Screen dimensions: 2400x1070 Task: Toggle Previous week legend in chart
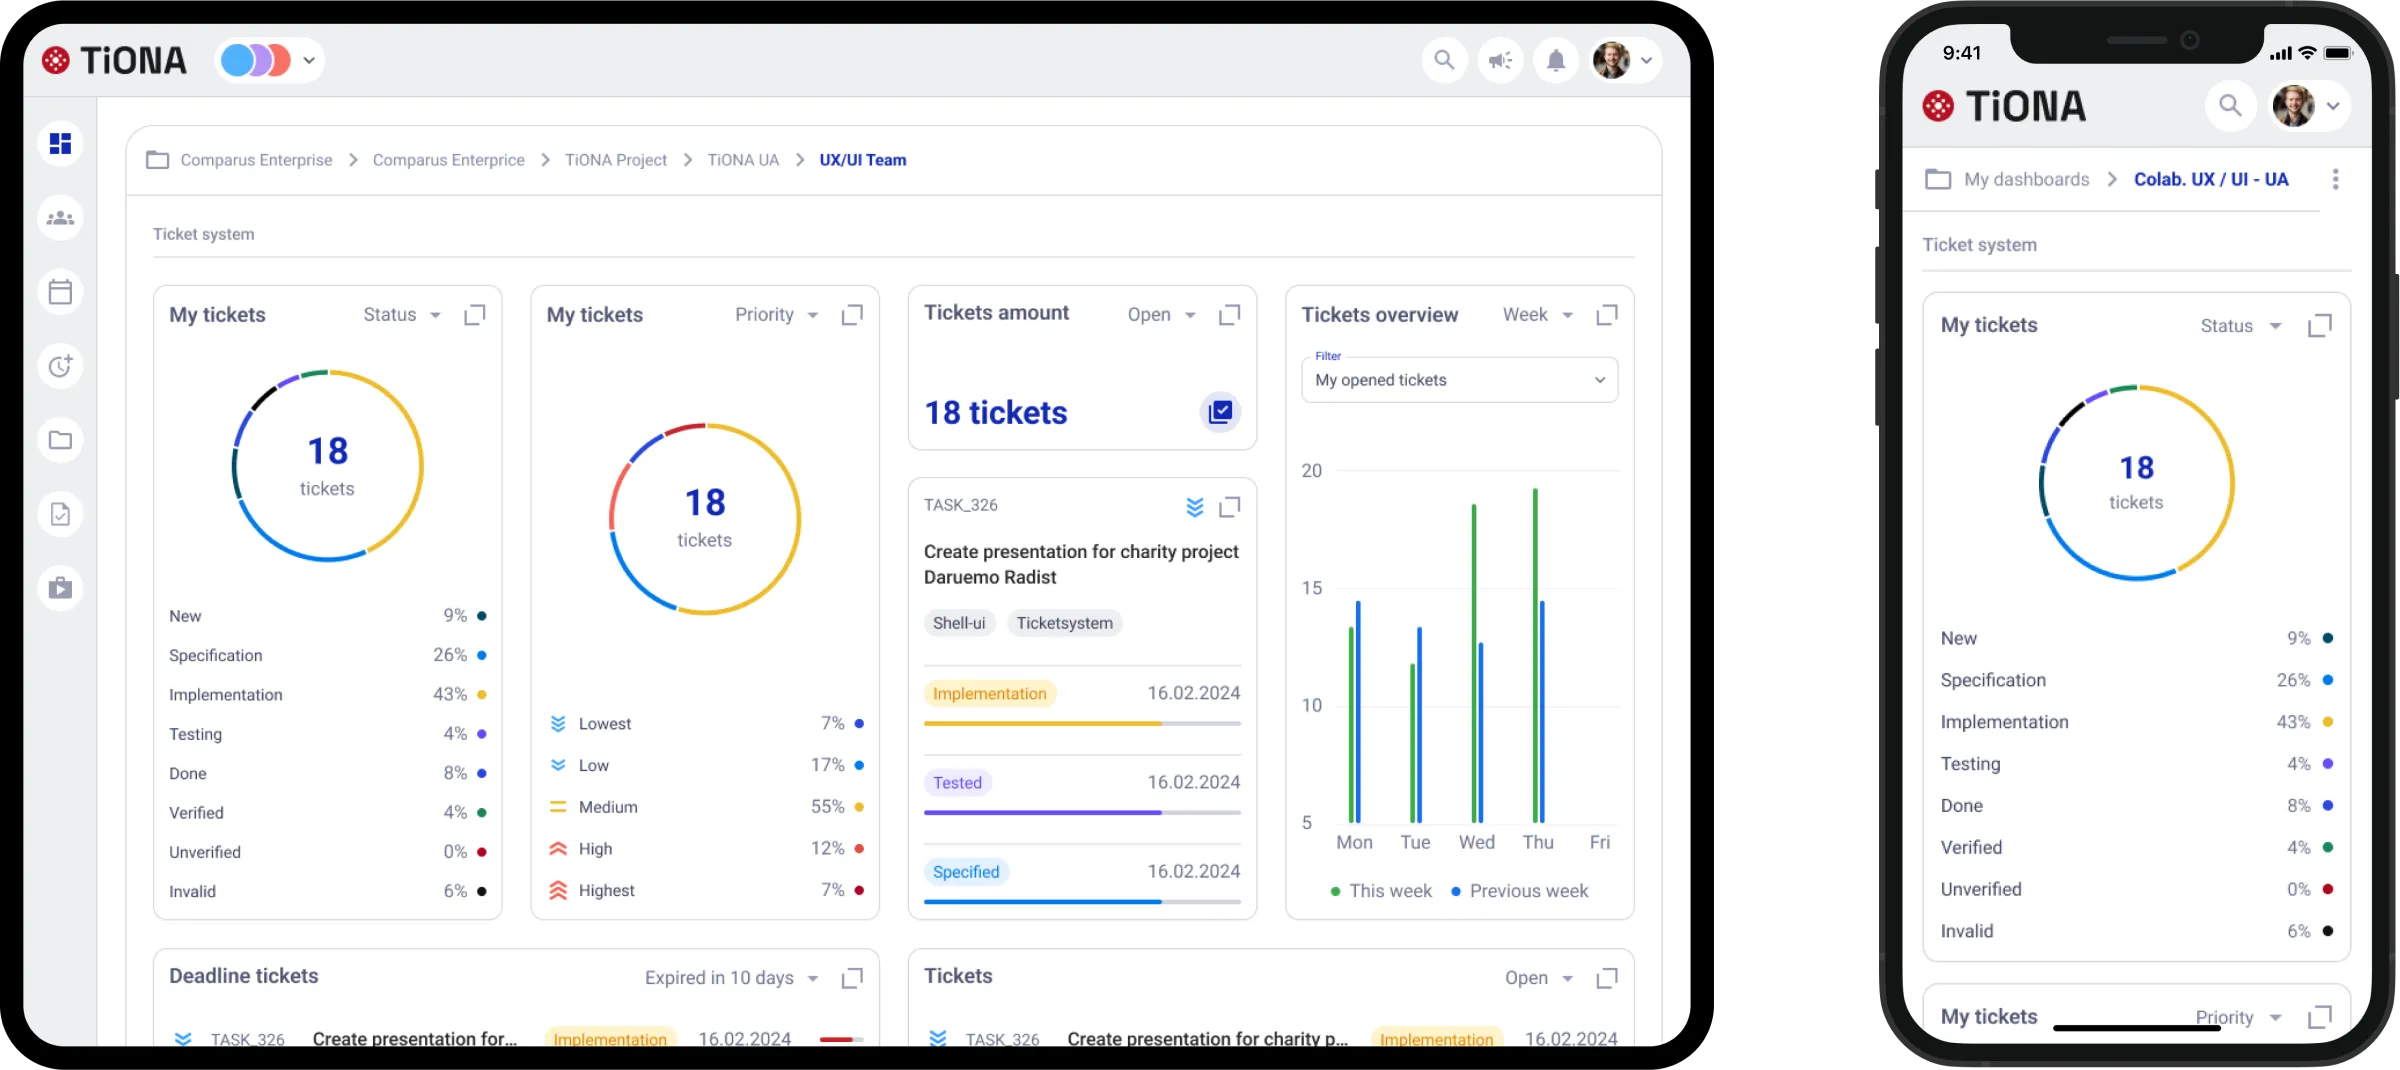[1519, 891]
